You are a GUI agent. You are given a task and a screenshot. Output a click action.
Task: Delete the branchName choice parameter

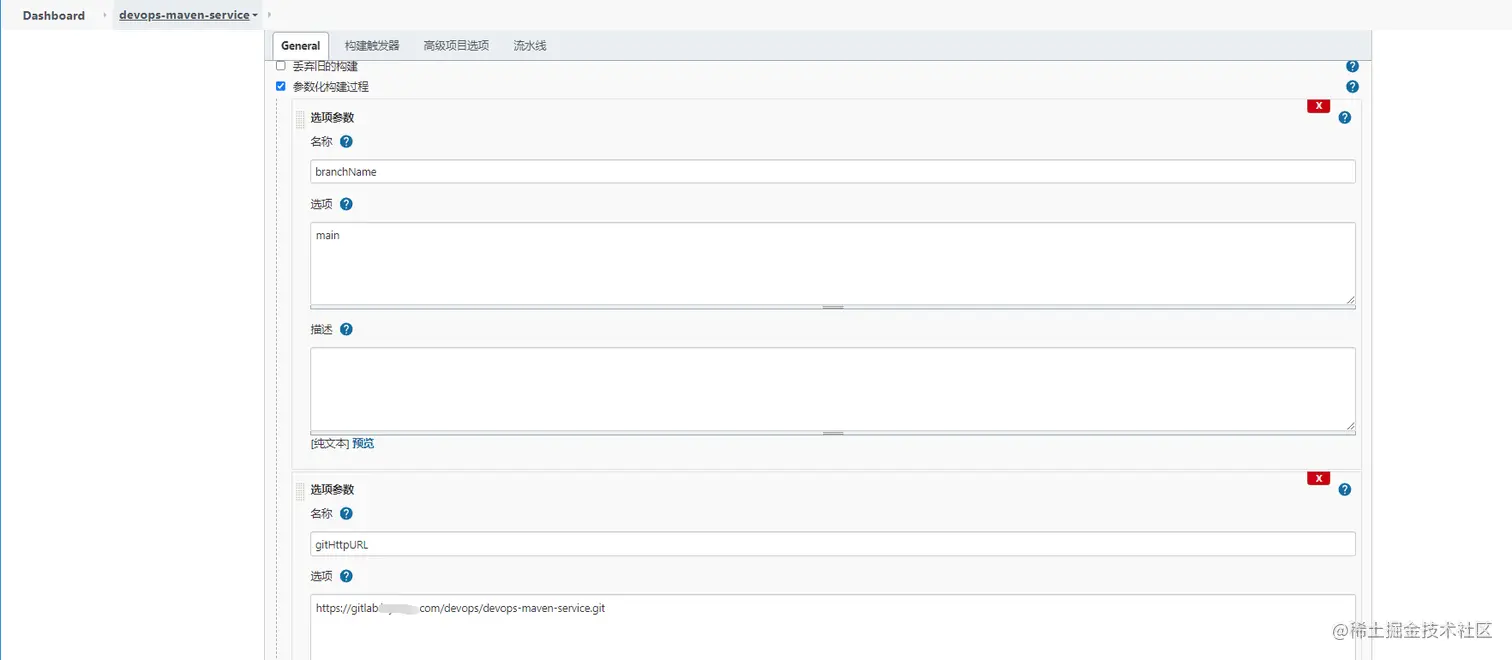pyautogui.click(x=1318, y=106)
